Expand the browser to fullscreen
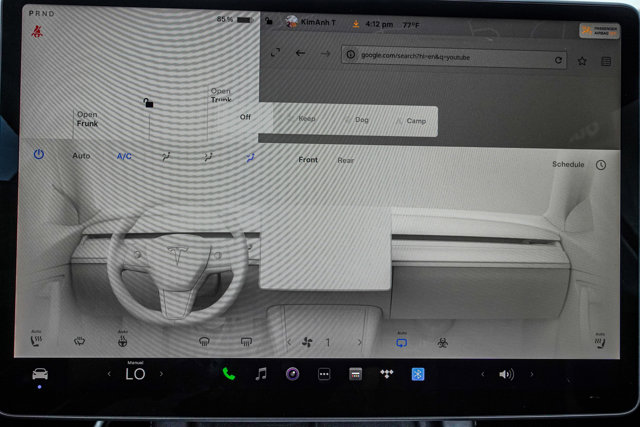Viewport: 640px width, 427px height. coord(276,52)
